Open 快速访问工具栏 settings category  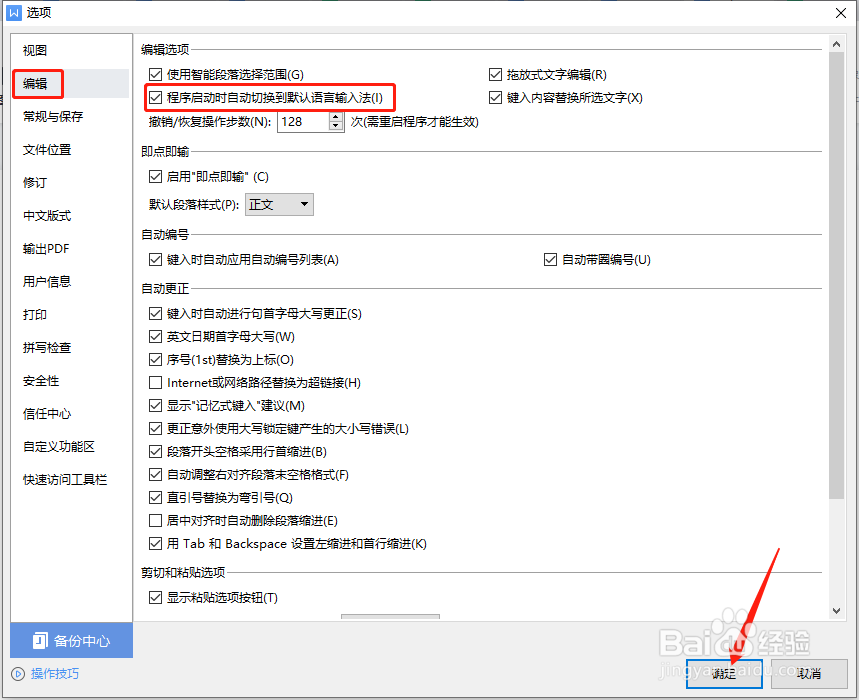pyautogui.click(x=65, y=479)
